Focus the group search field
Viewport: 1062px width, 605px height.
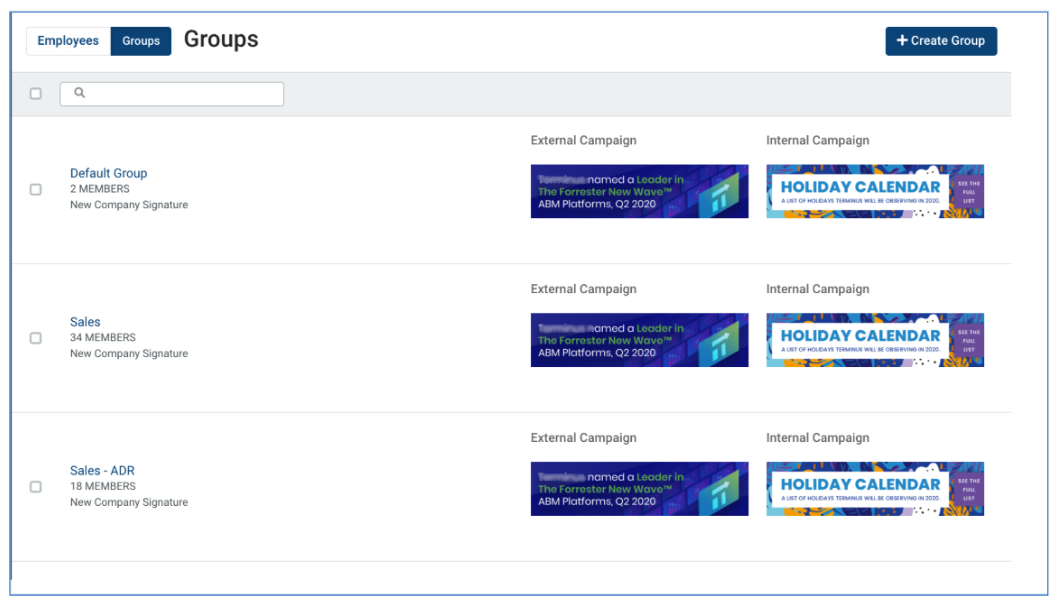172,93
